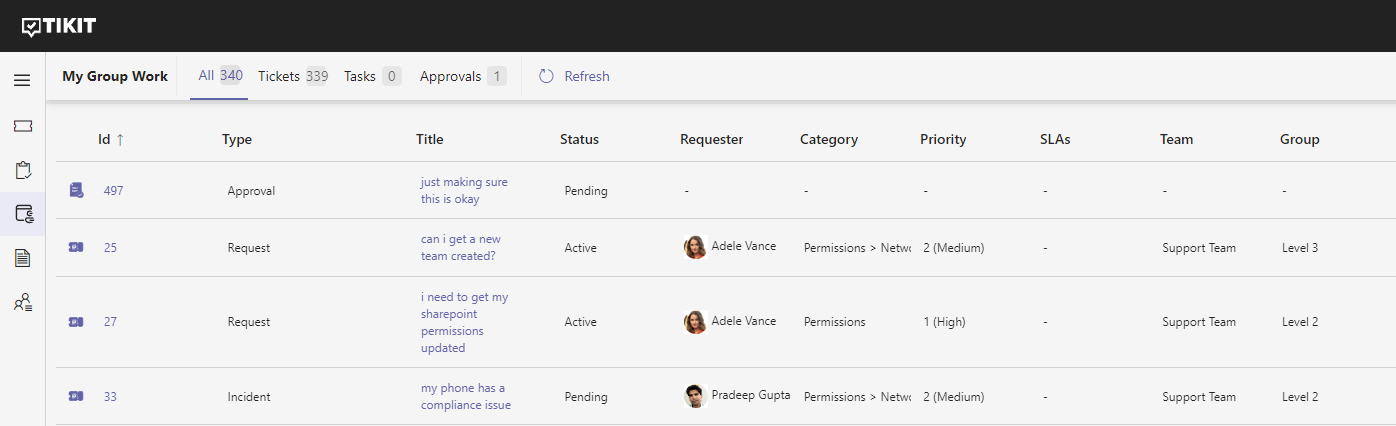
Task: Click Active status in row 25
Action: click(x=580, y=247)
